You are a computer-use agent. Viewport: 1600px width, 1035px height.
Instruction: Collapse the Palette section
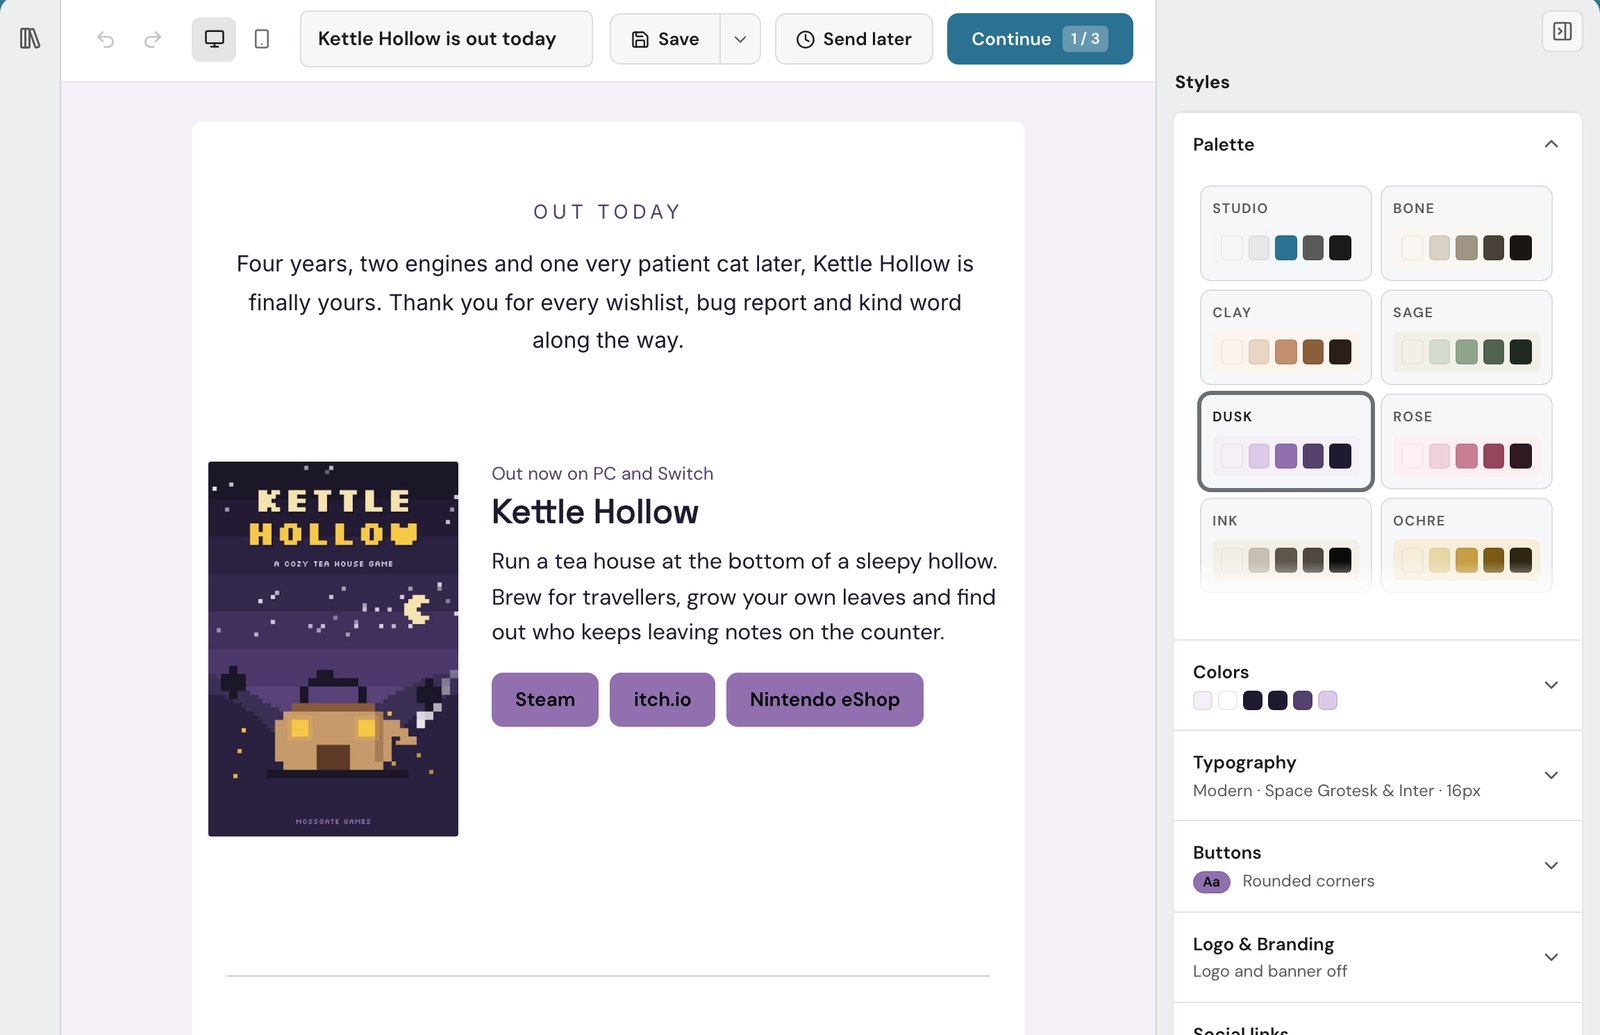point(1551,144)
